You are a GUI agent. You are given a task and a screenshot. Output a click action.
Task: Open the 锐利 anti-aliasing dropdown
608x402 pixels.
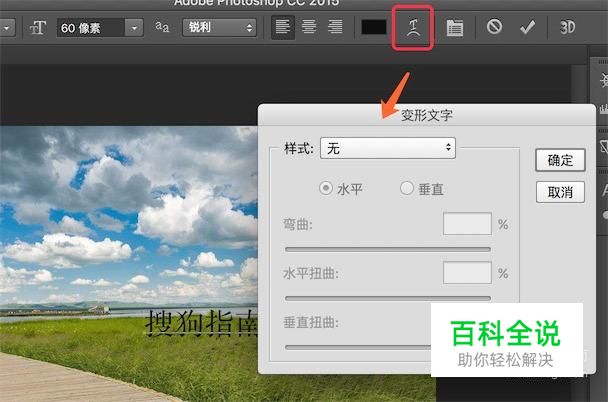click(x=219, y=28)
